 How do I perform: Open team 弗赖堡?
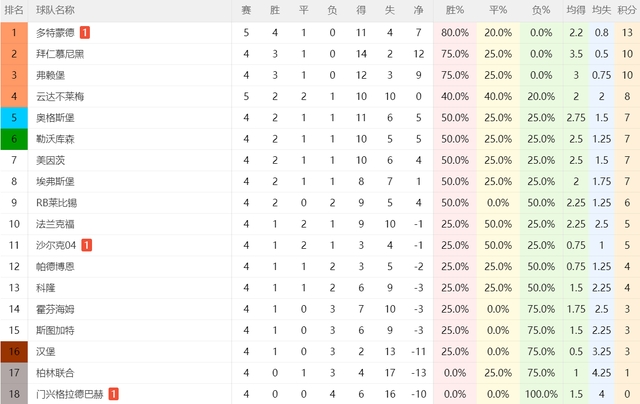[51, 75]
